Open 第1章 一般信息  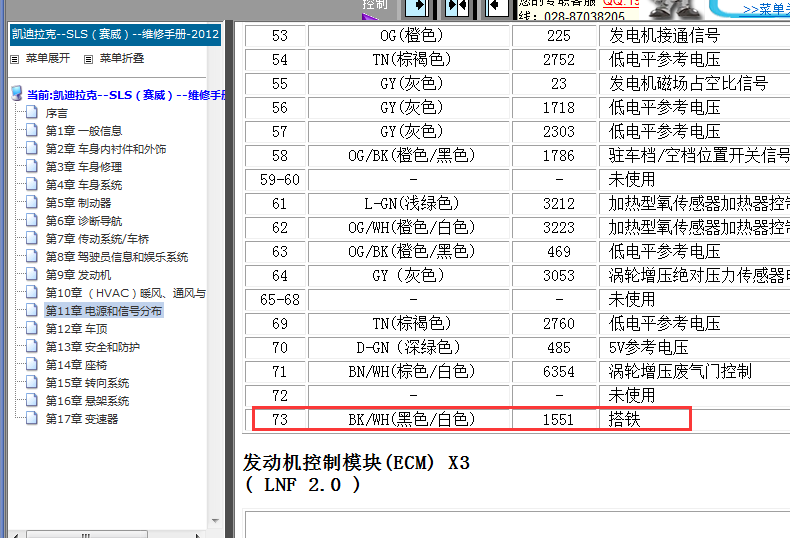coord(84,131)
